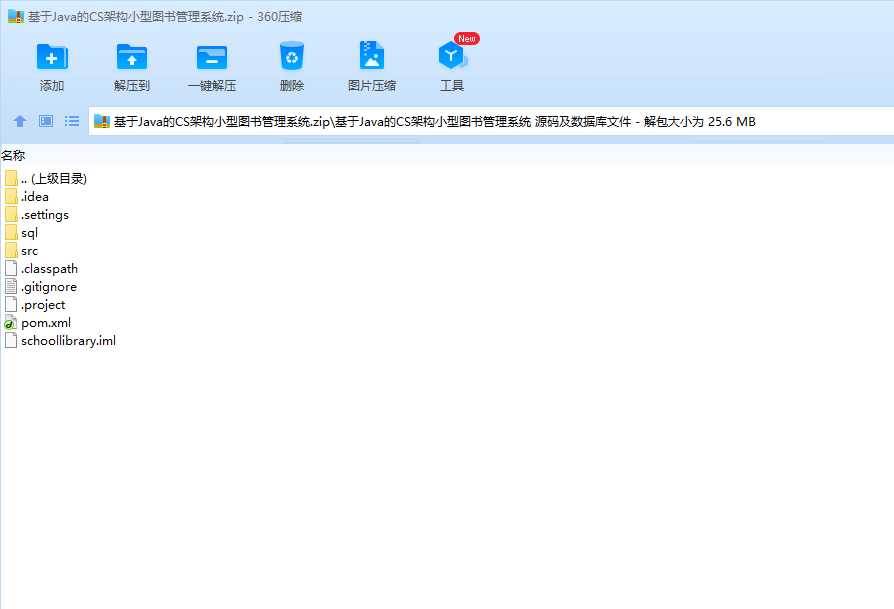Click the pom.xml file icon
This screenshot has height=609, width=894.
click(x=11, y=323)
